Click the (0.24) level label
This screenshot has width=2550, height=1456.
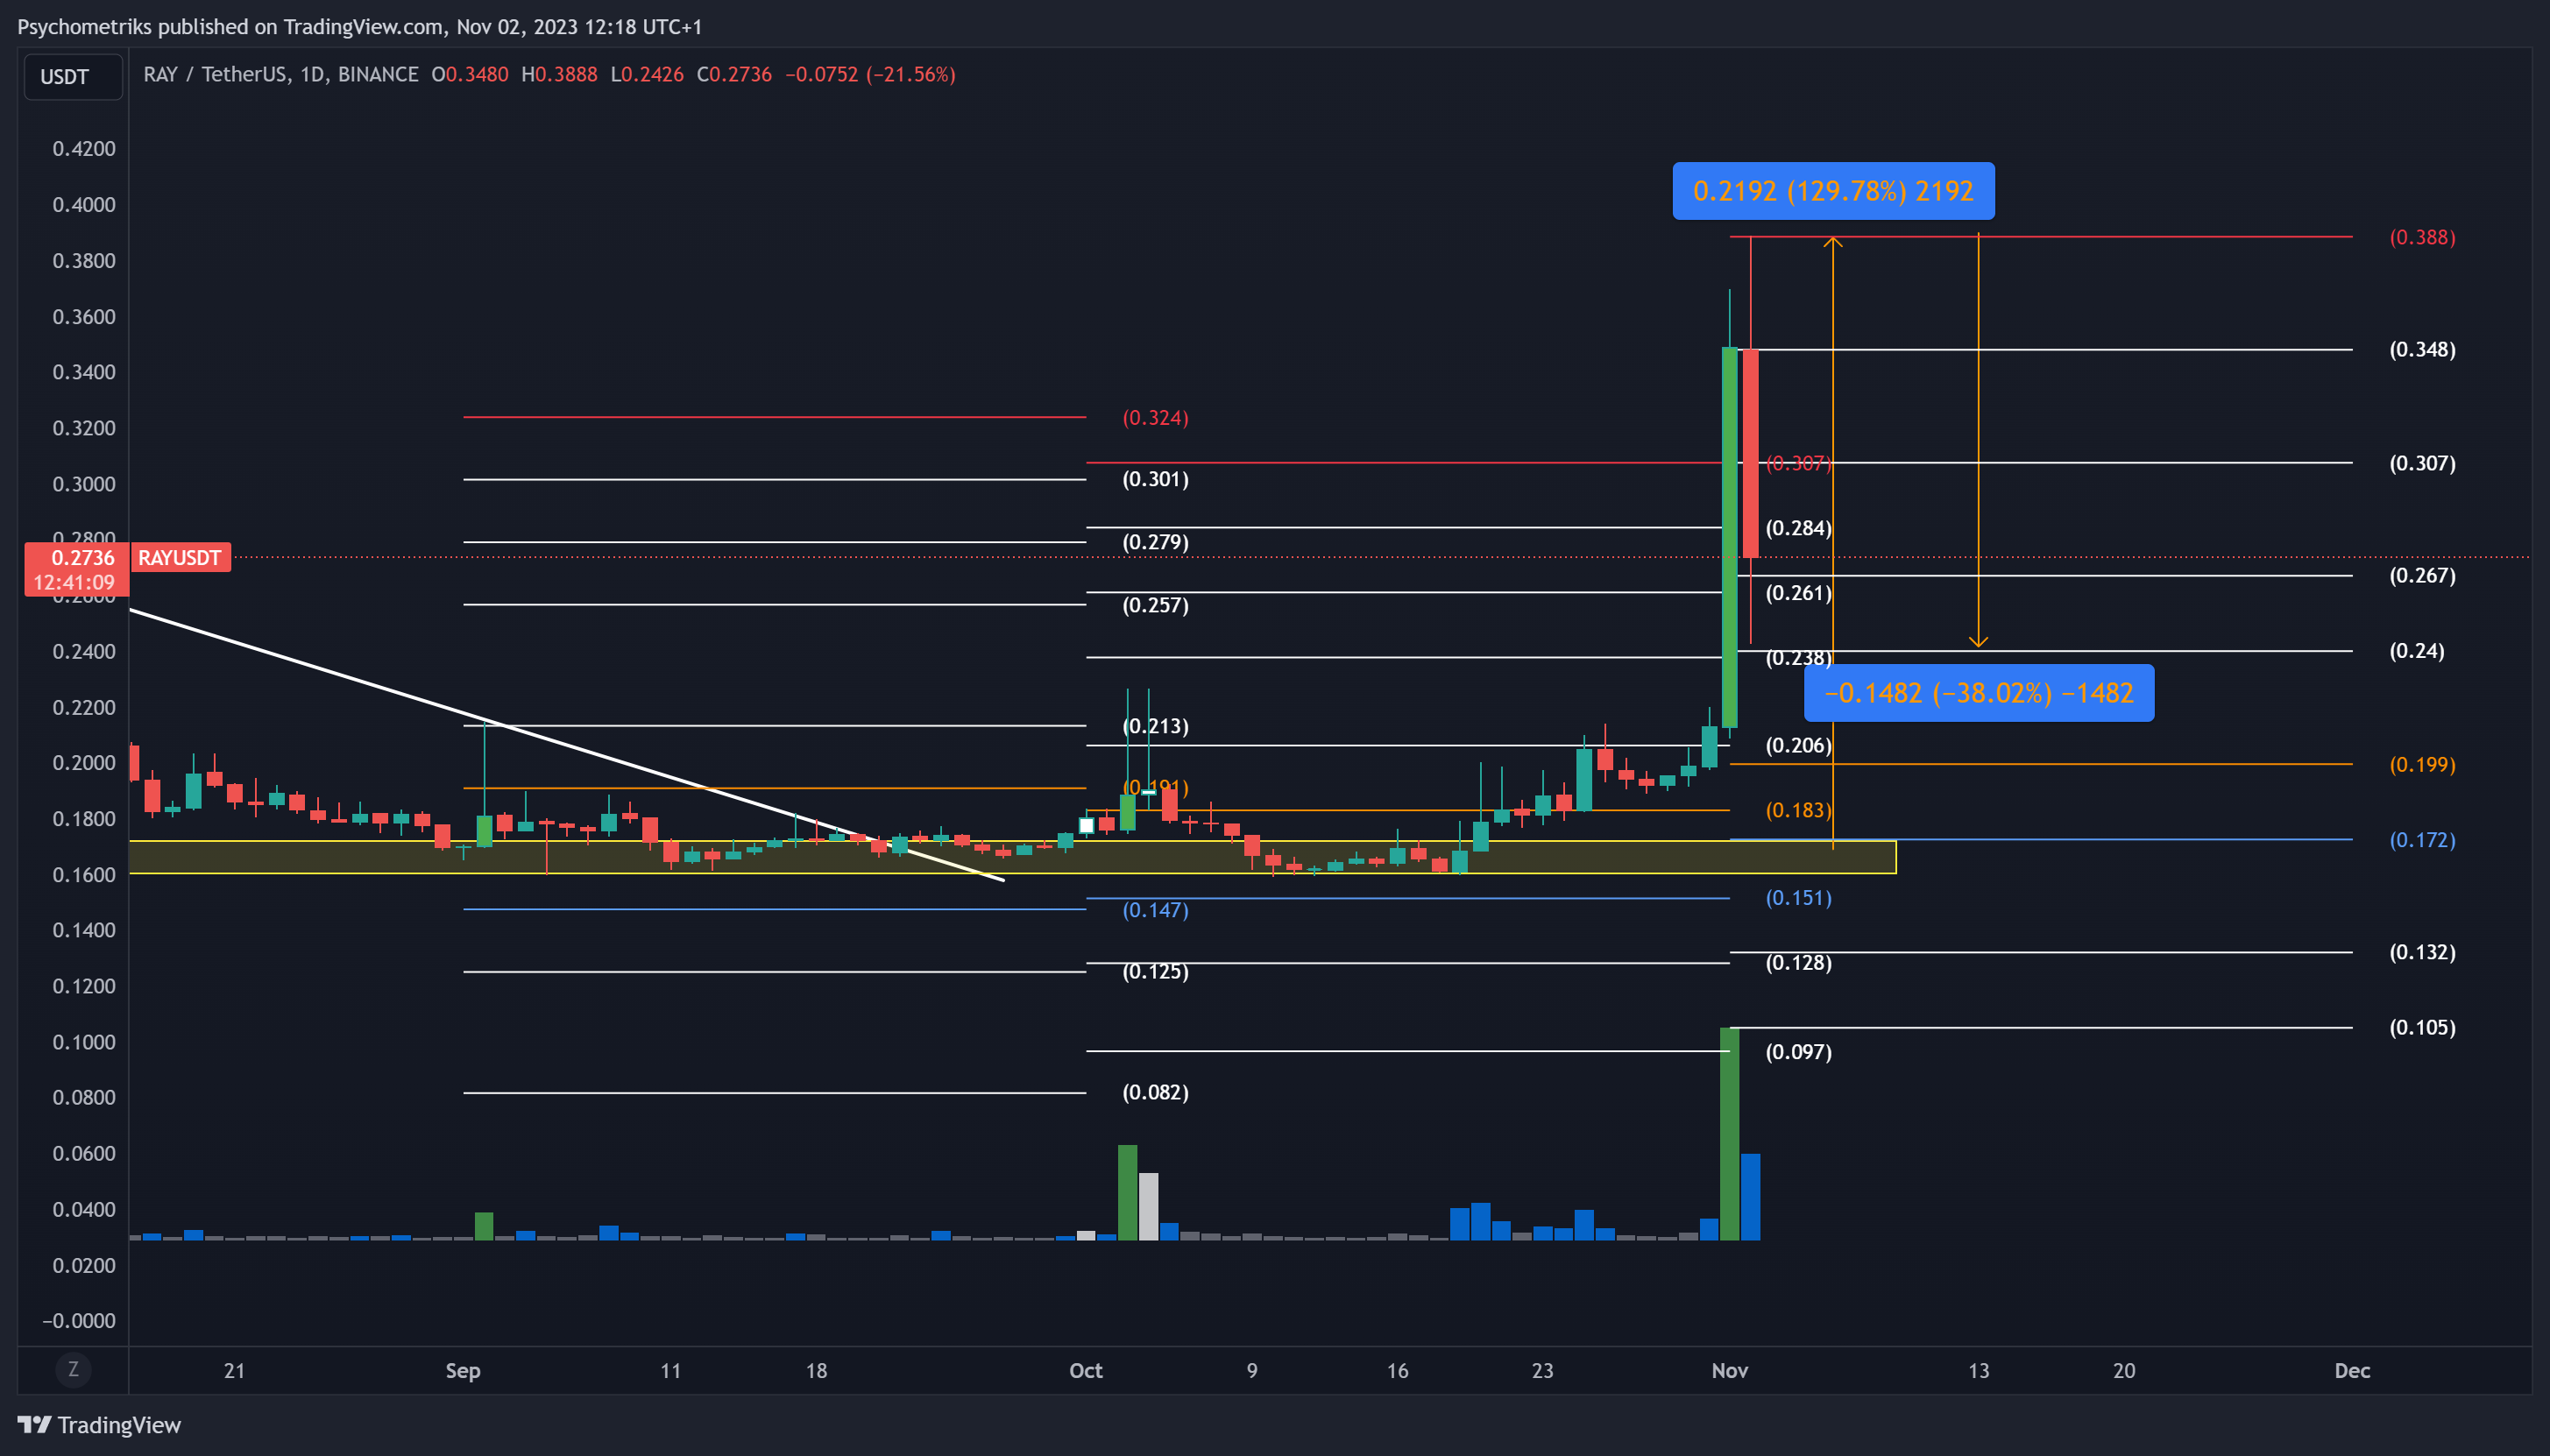click(x=2416, y=651)
